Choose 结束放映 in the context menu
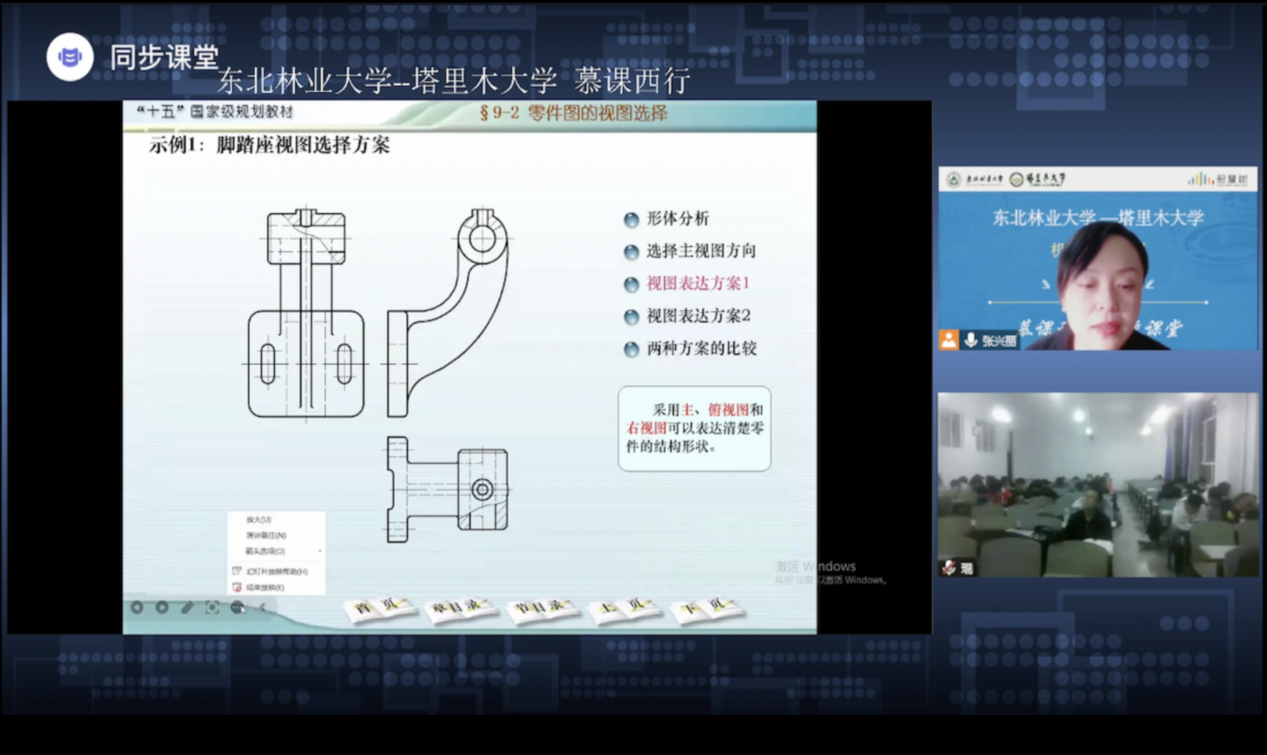 265,587
